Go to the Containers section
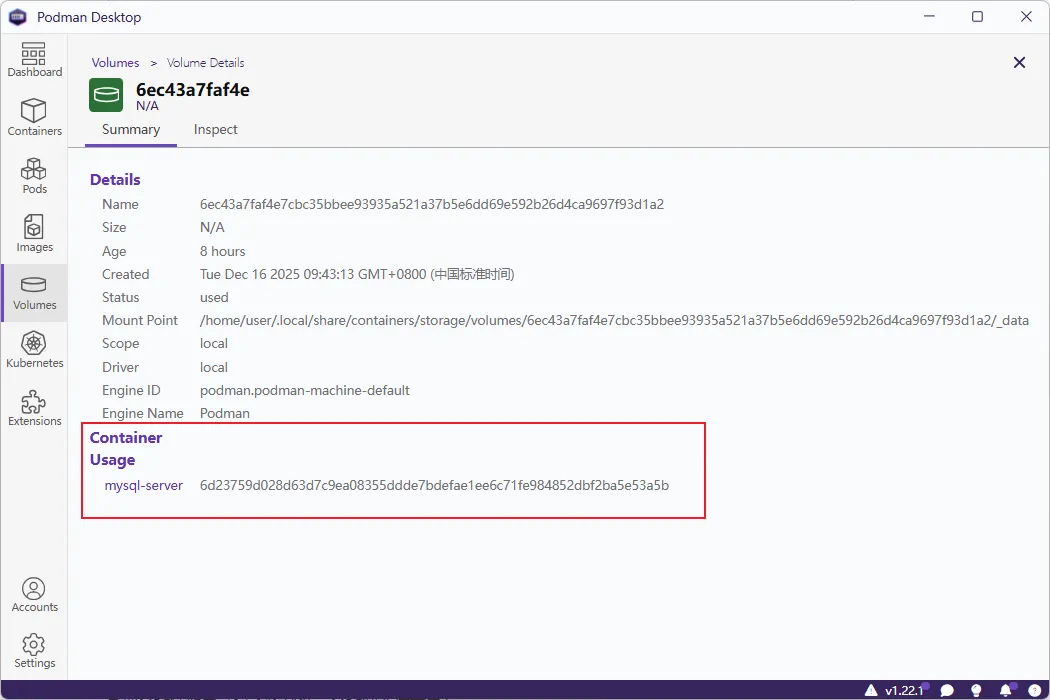 click(x=34, y=118)
